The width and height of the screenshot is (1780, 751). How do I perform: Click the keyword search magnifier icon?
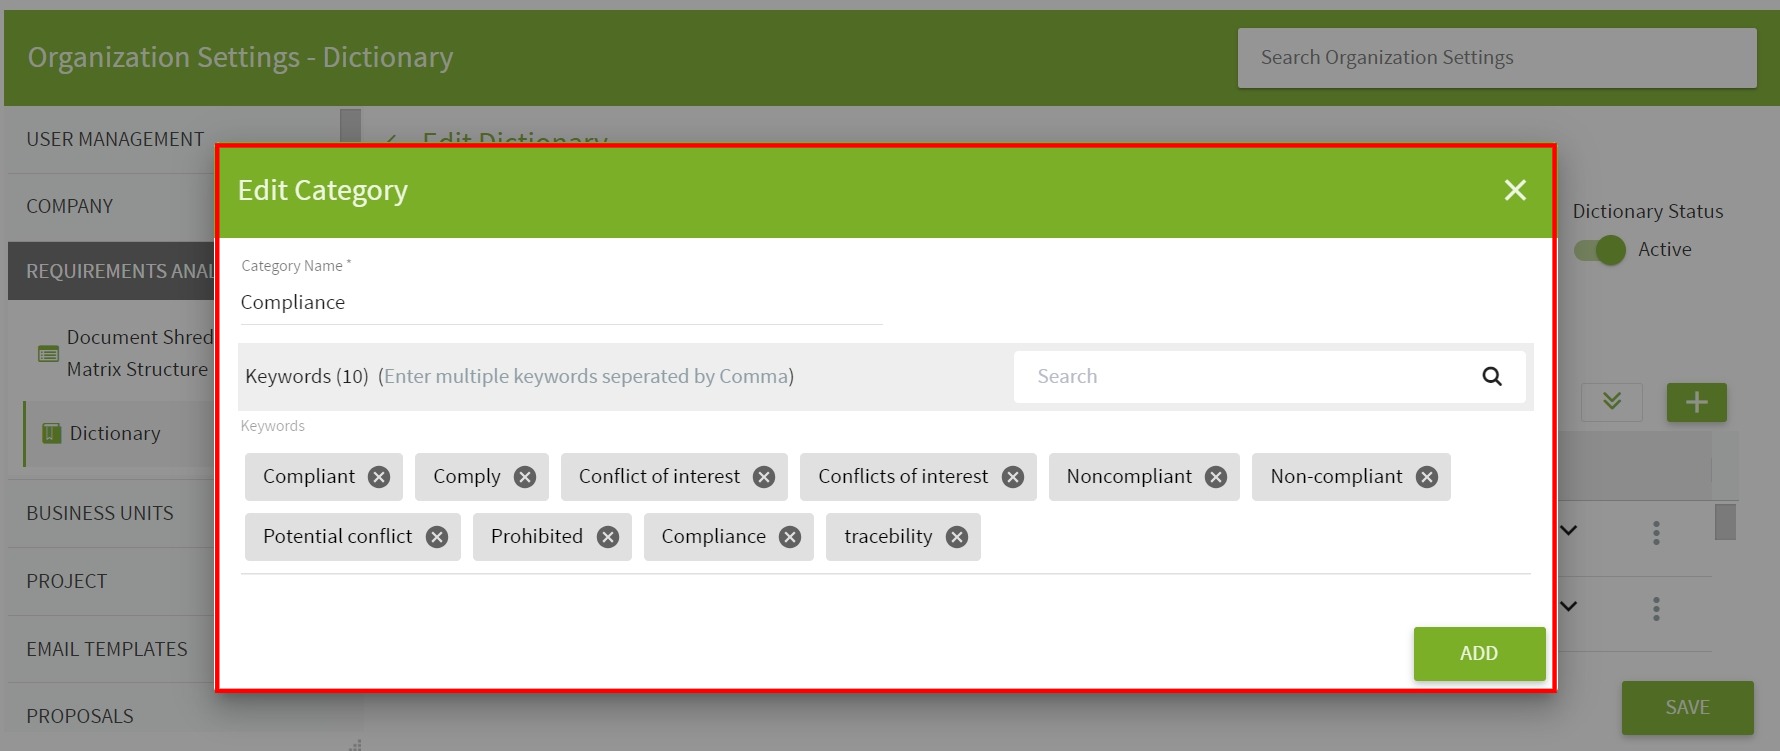click(x=1492, y=376)
